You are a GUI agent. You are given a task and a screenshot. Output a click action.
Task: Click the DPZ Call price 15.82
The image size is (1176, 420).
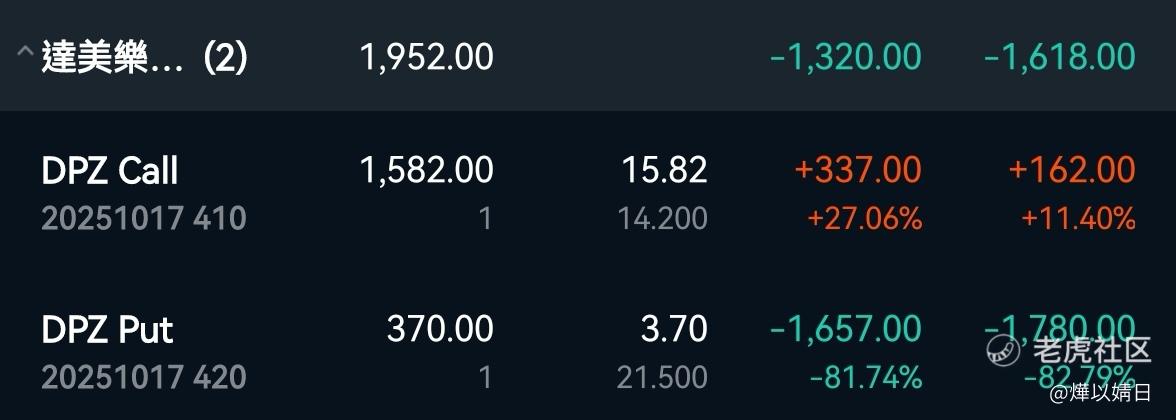coord(664,170)
